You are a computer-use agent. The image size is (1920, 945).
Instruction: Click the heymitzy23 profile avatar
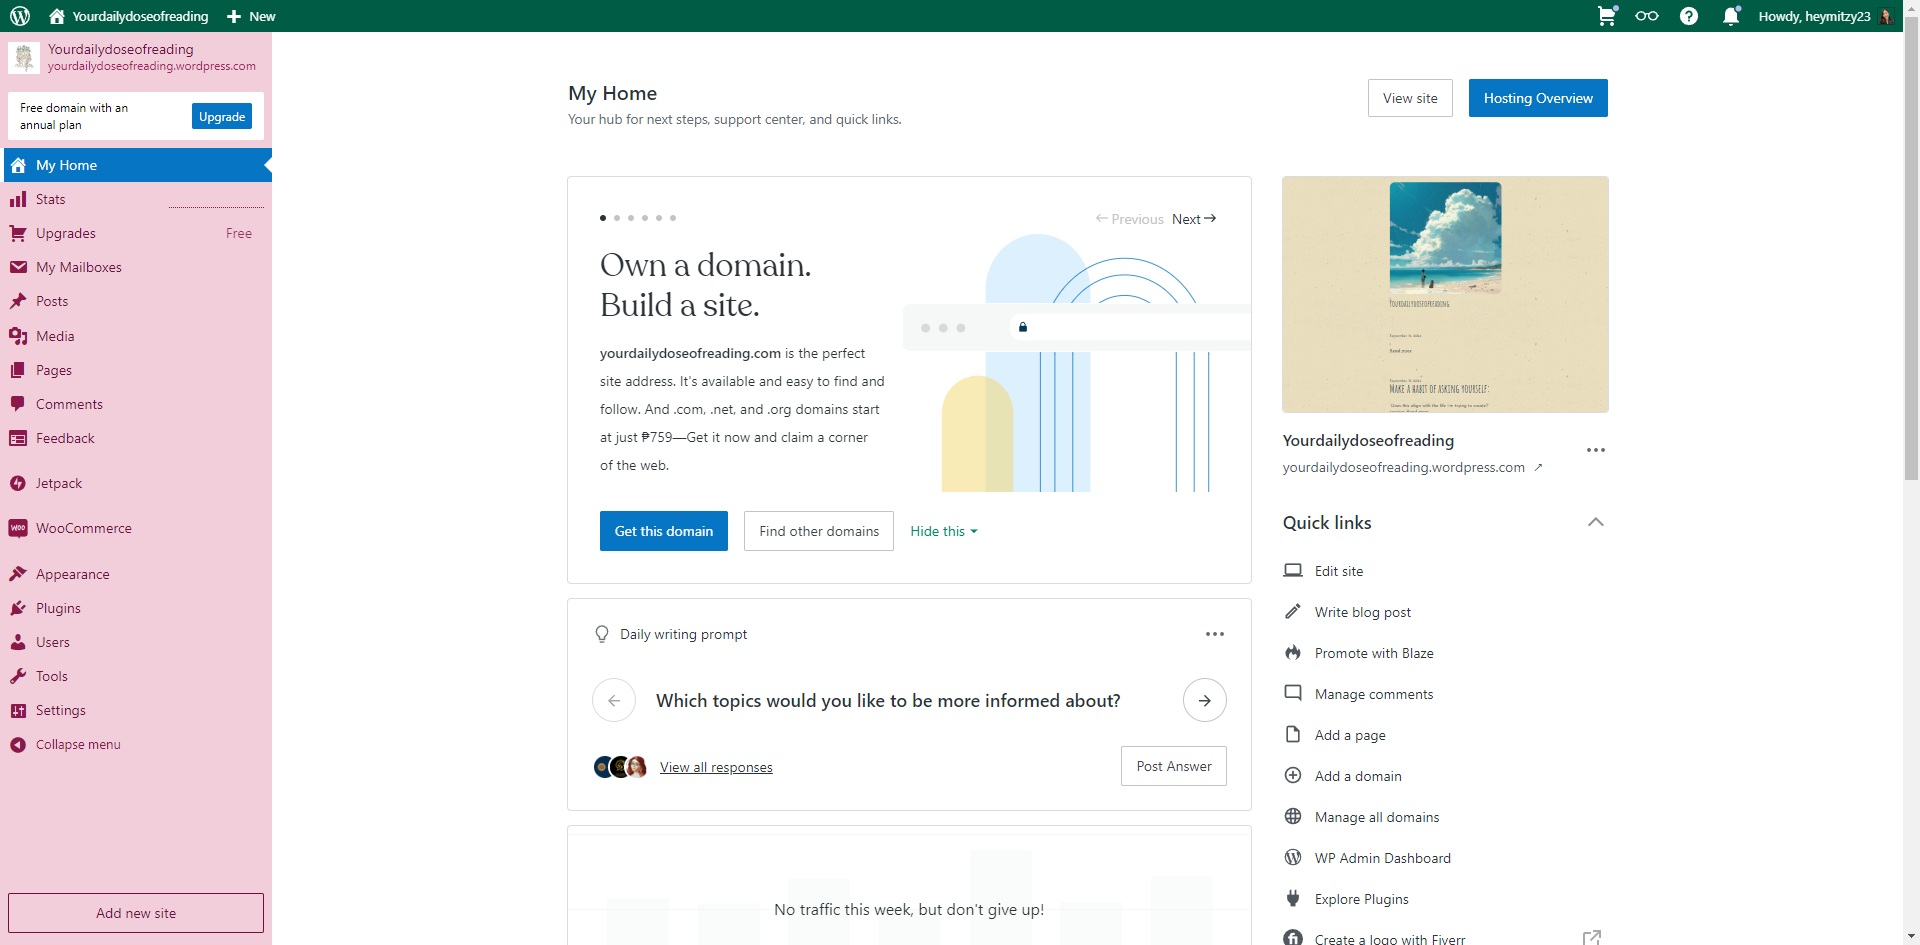(1886, 16)
